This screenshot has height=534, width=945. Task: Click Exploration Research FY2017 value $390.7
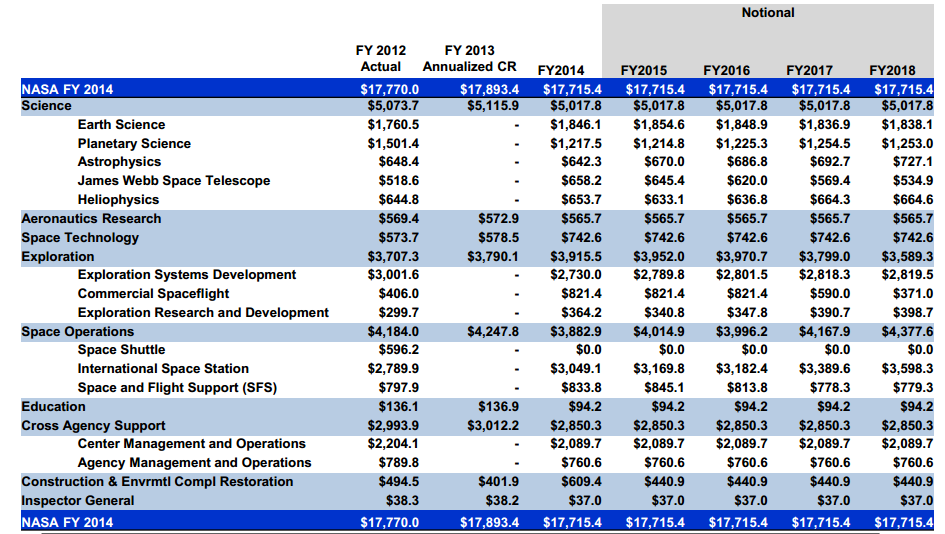[830, 313]
